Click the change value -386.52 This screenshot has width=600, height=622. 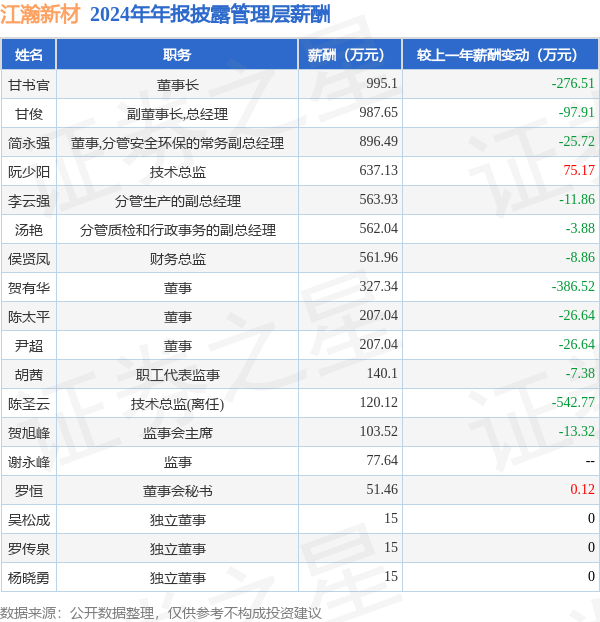click(573, 286)
